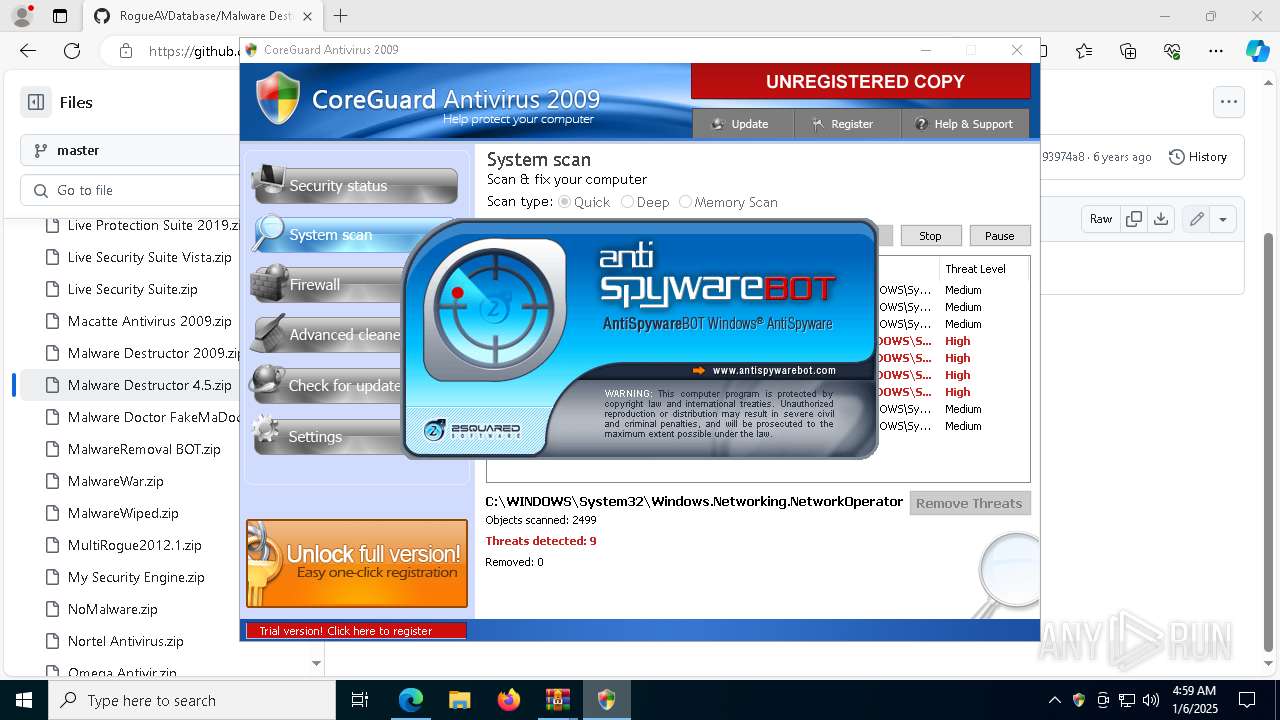Click Unlock full version banner

pos(357,563)
